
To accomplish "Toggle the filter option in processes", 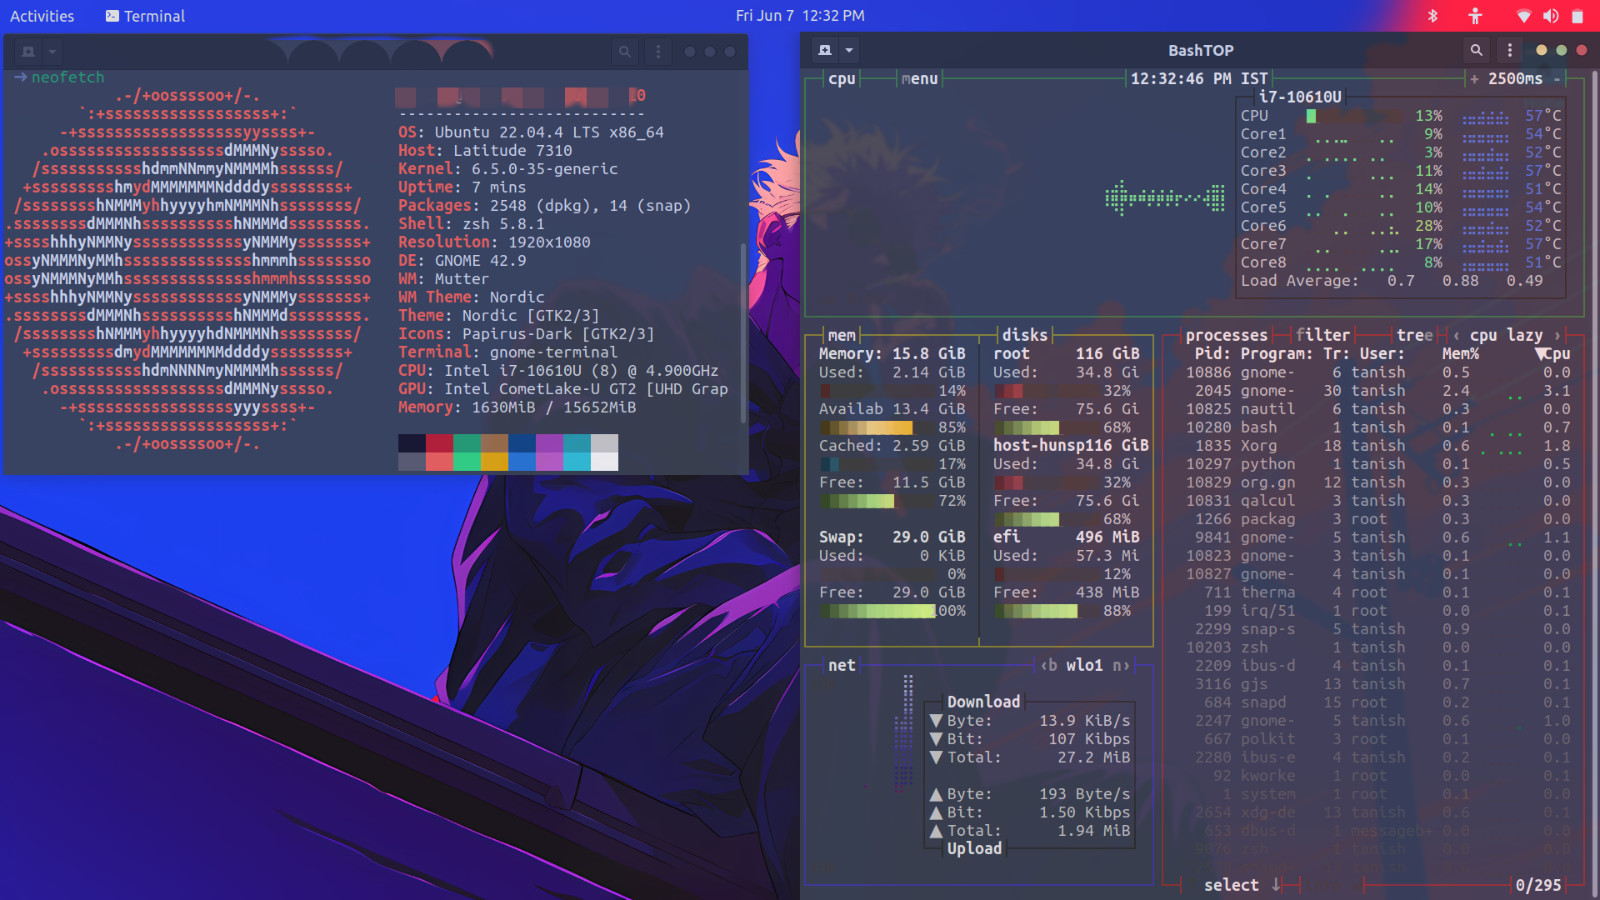I will pos(1322,335).
